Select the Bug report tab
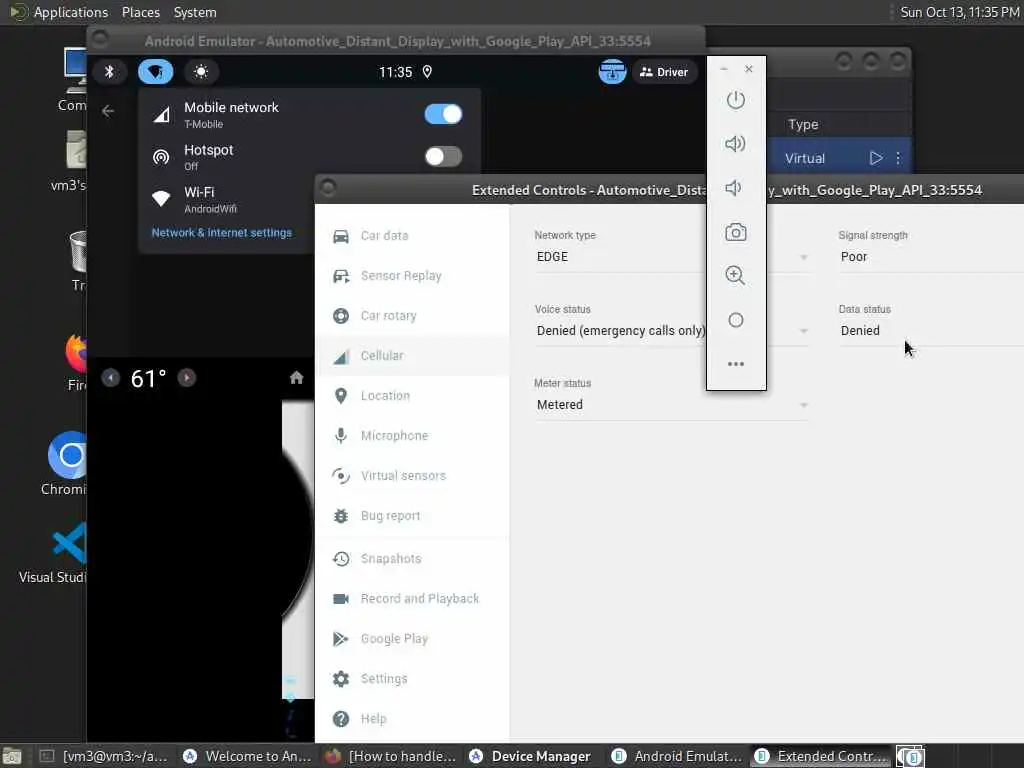The height and width of the screenshot is (768, 1024). coord(412,516)
